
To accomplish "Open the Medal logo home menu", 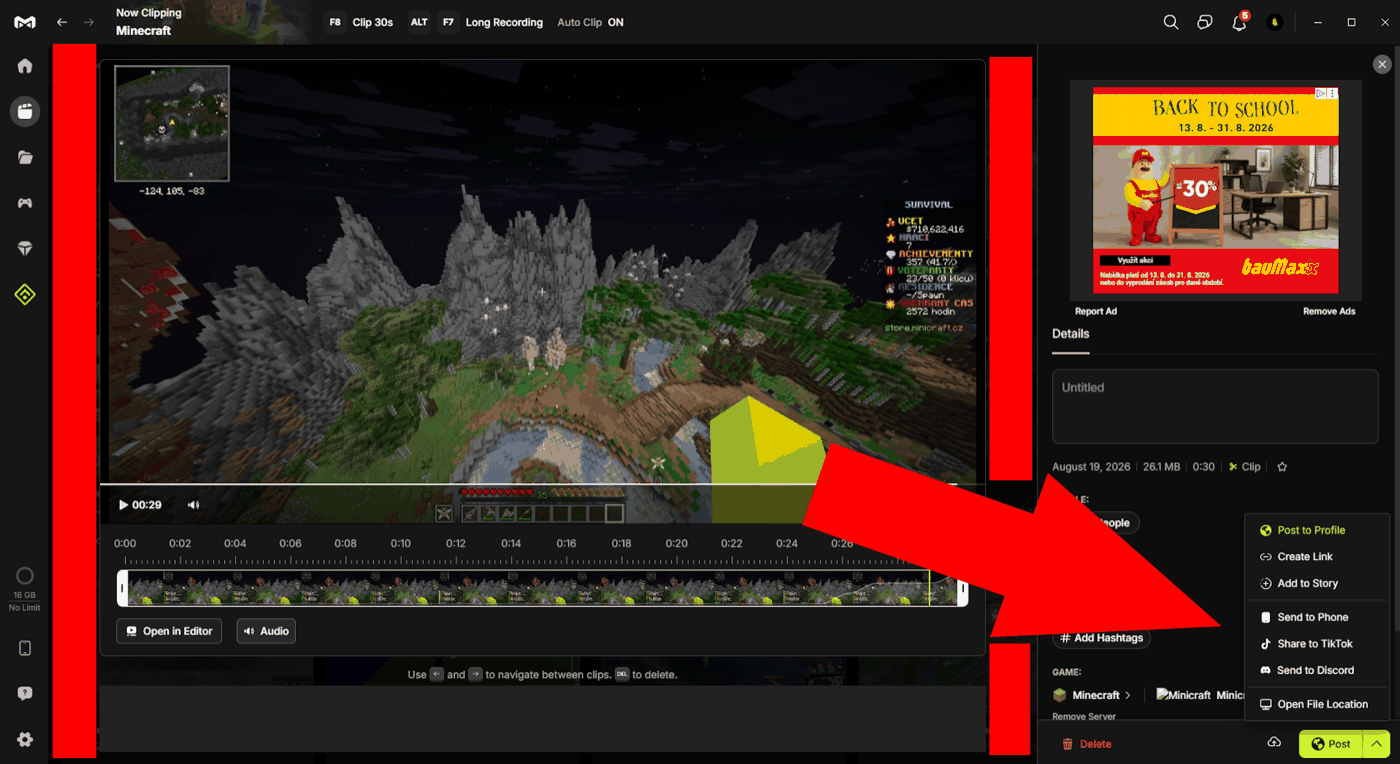I will click(25, 22).
